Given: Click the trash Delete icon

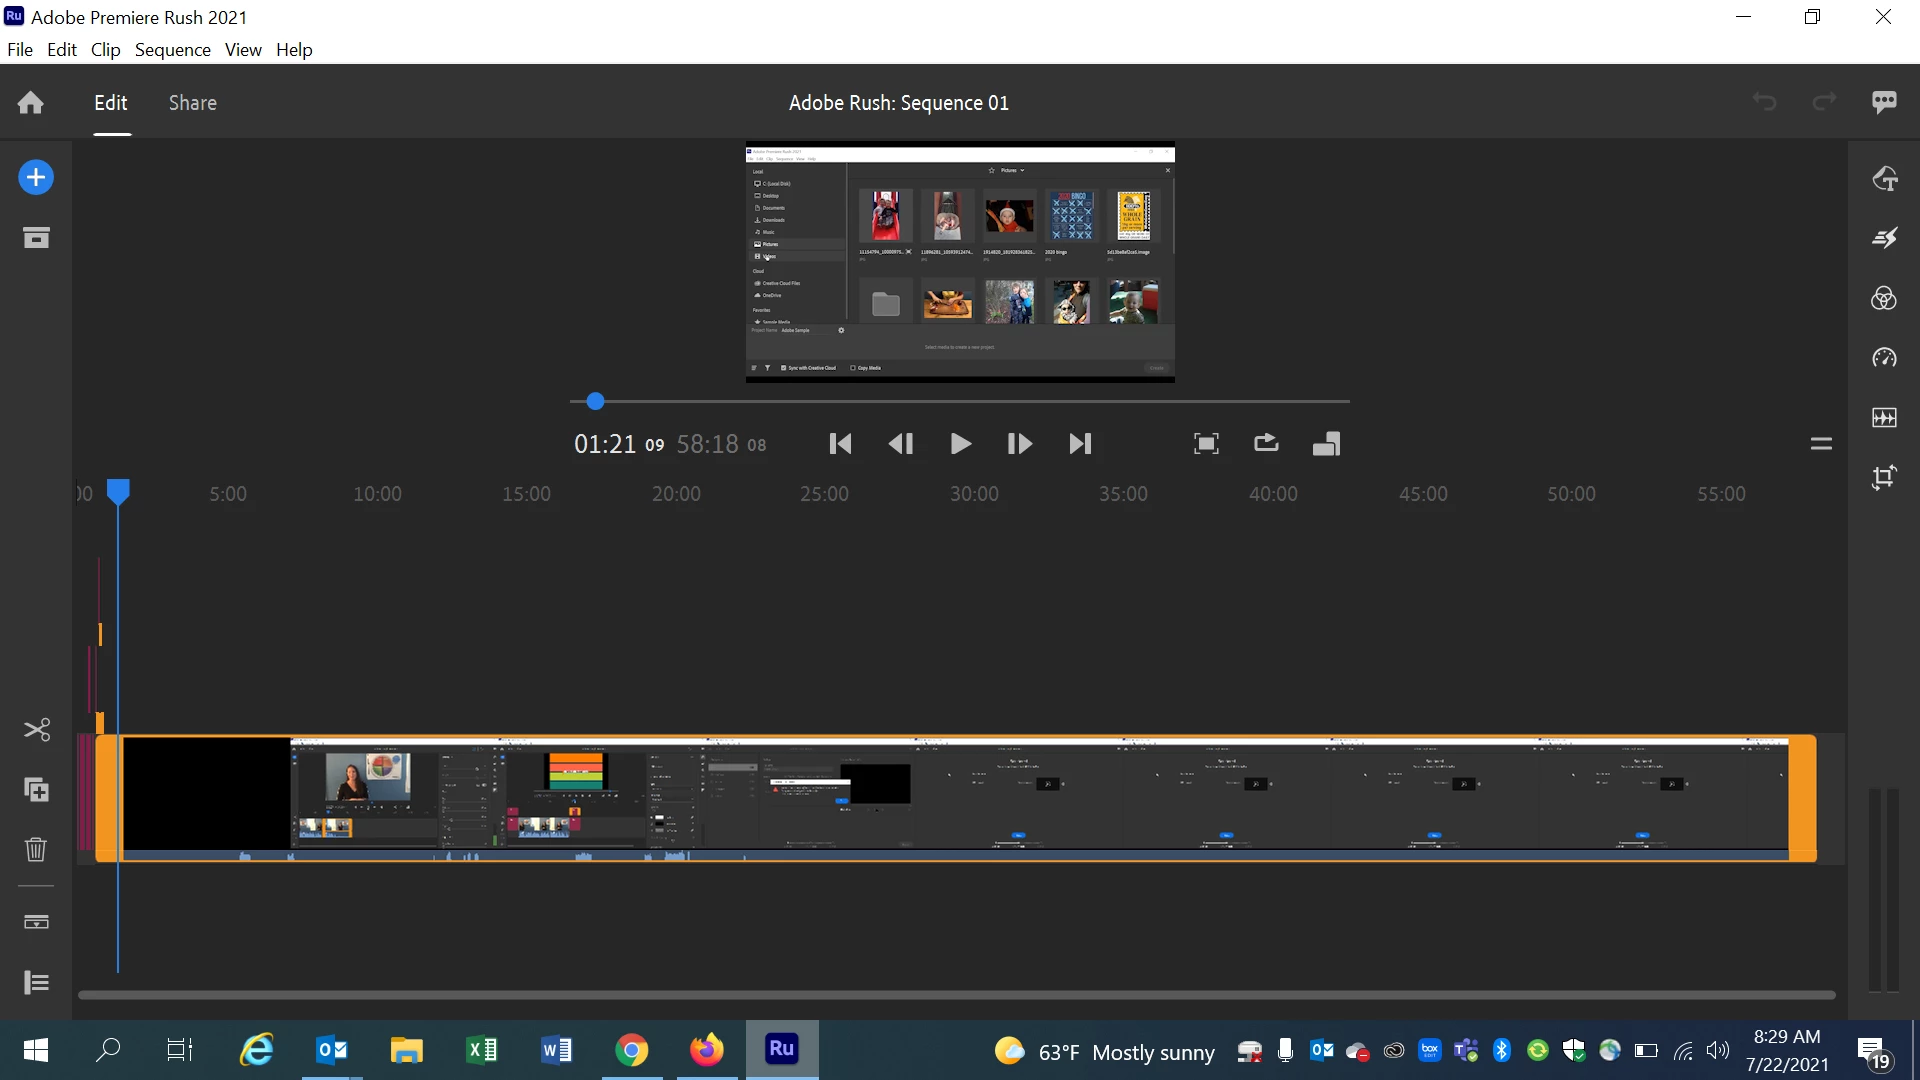Looking at the screenshot, I should pyautogui.click(x=36, y=849).
